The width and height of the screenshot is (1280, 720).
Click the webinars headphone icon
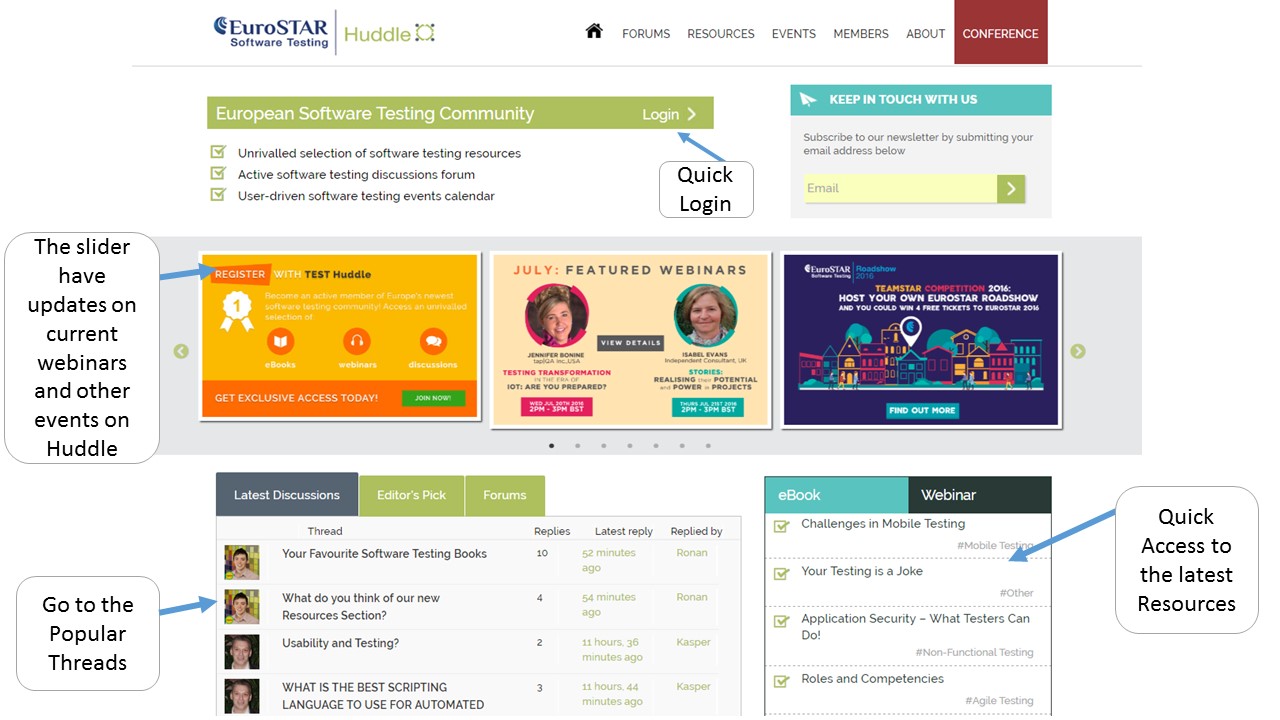[356, 342]
